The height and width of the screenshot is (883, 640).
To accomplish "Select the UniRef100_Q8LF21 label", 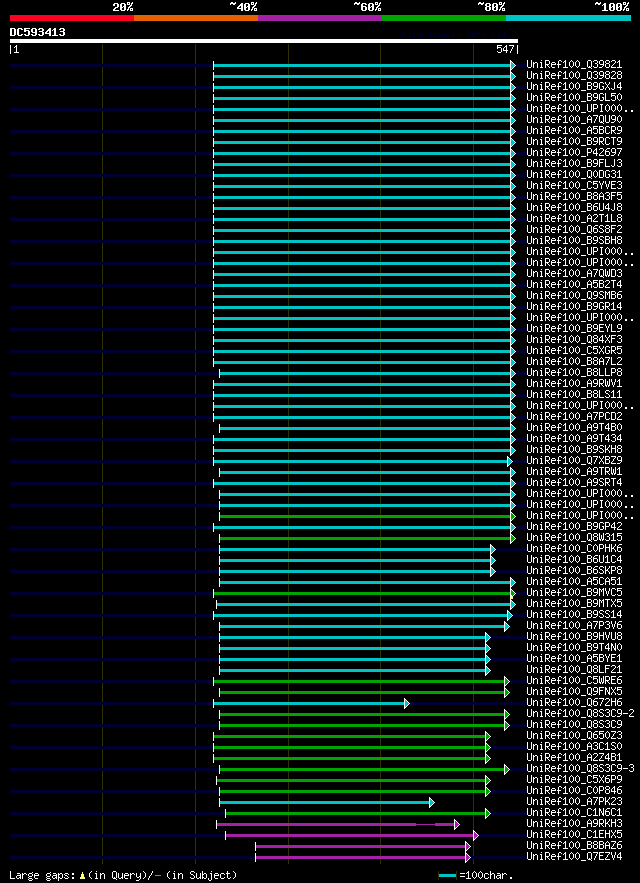I will tap(574, 670).
